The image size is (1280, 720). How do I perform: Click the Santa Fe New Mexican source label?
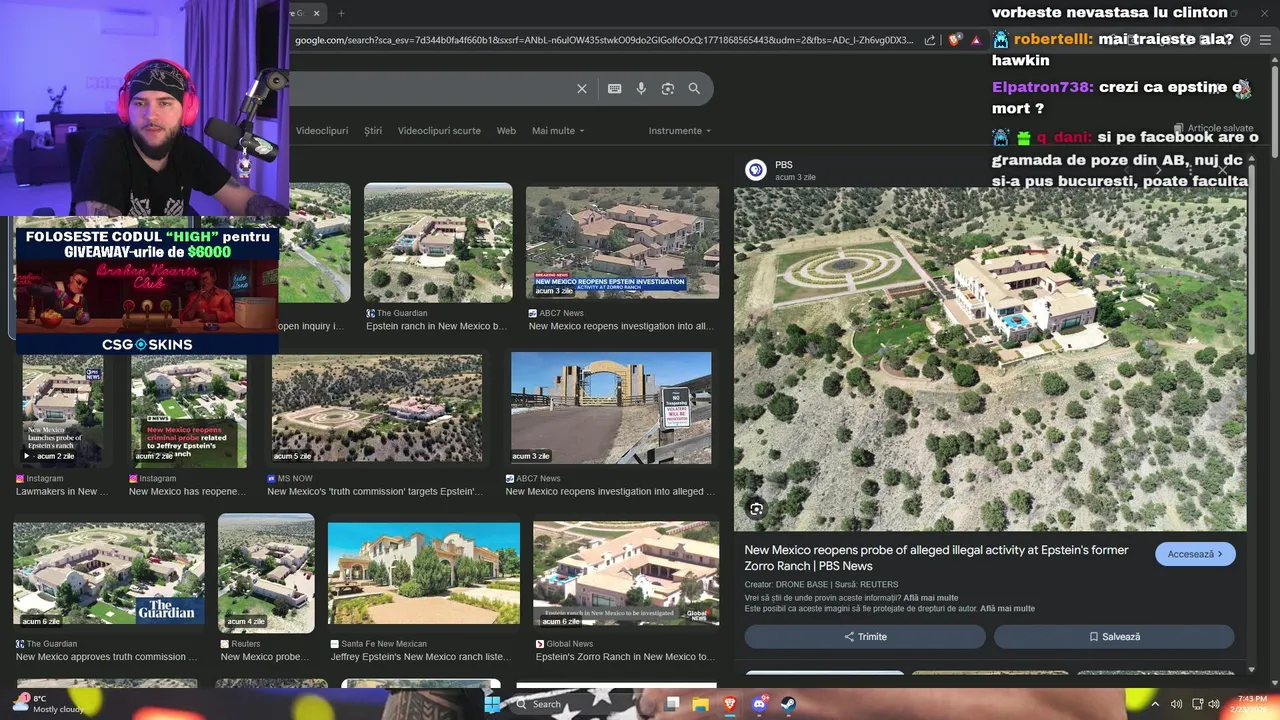click(384, 644)
